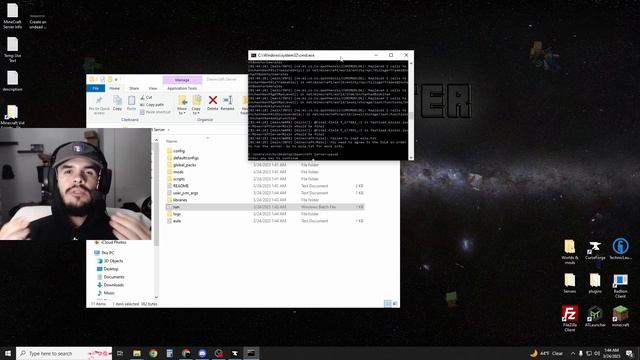The height and width of the screenshot is (360, 640).
Task: Select the mods folder
Action: [x=178, y=172]
